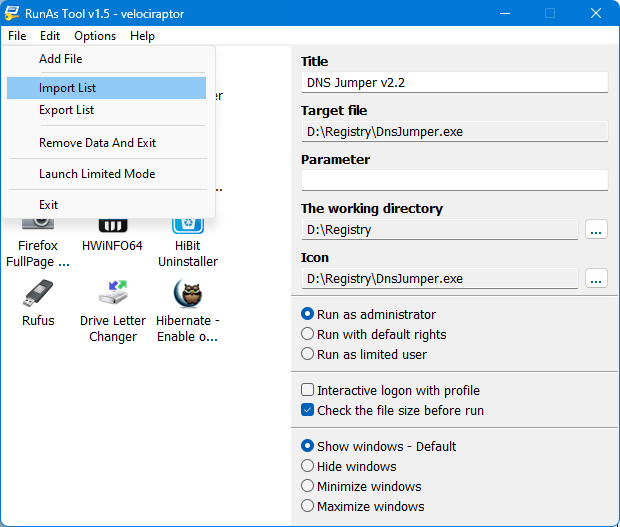The height and width of the screenshot is (527, 620).
Task: Click the Title text field
Action: (x=454, y=82)
